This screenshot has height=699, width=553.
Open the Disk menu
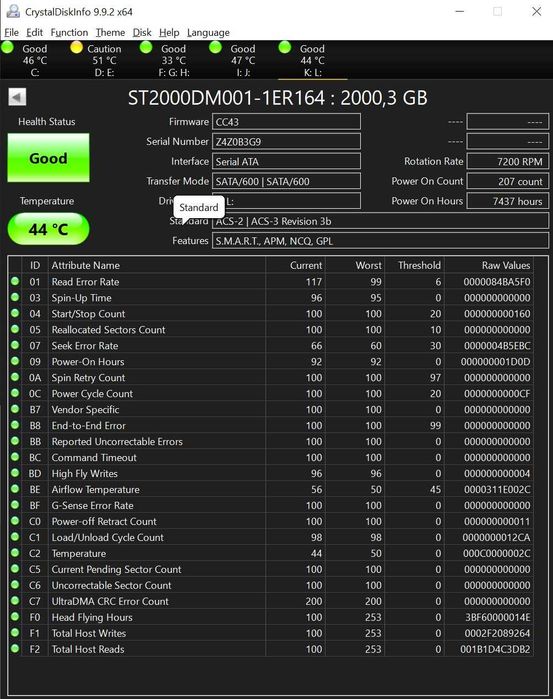(x=142, y=33)
